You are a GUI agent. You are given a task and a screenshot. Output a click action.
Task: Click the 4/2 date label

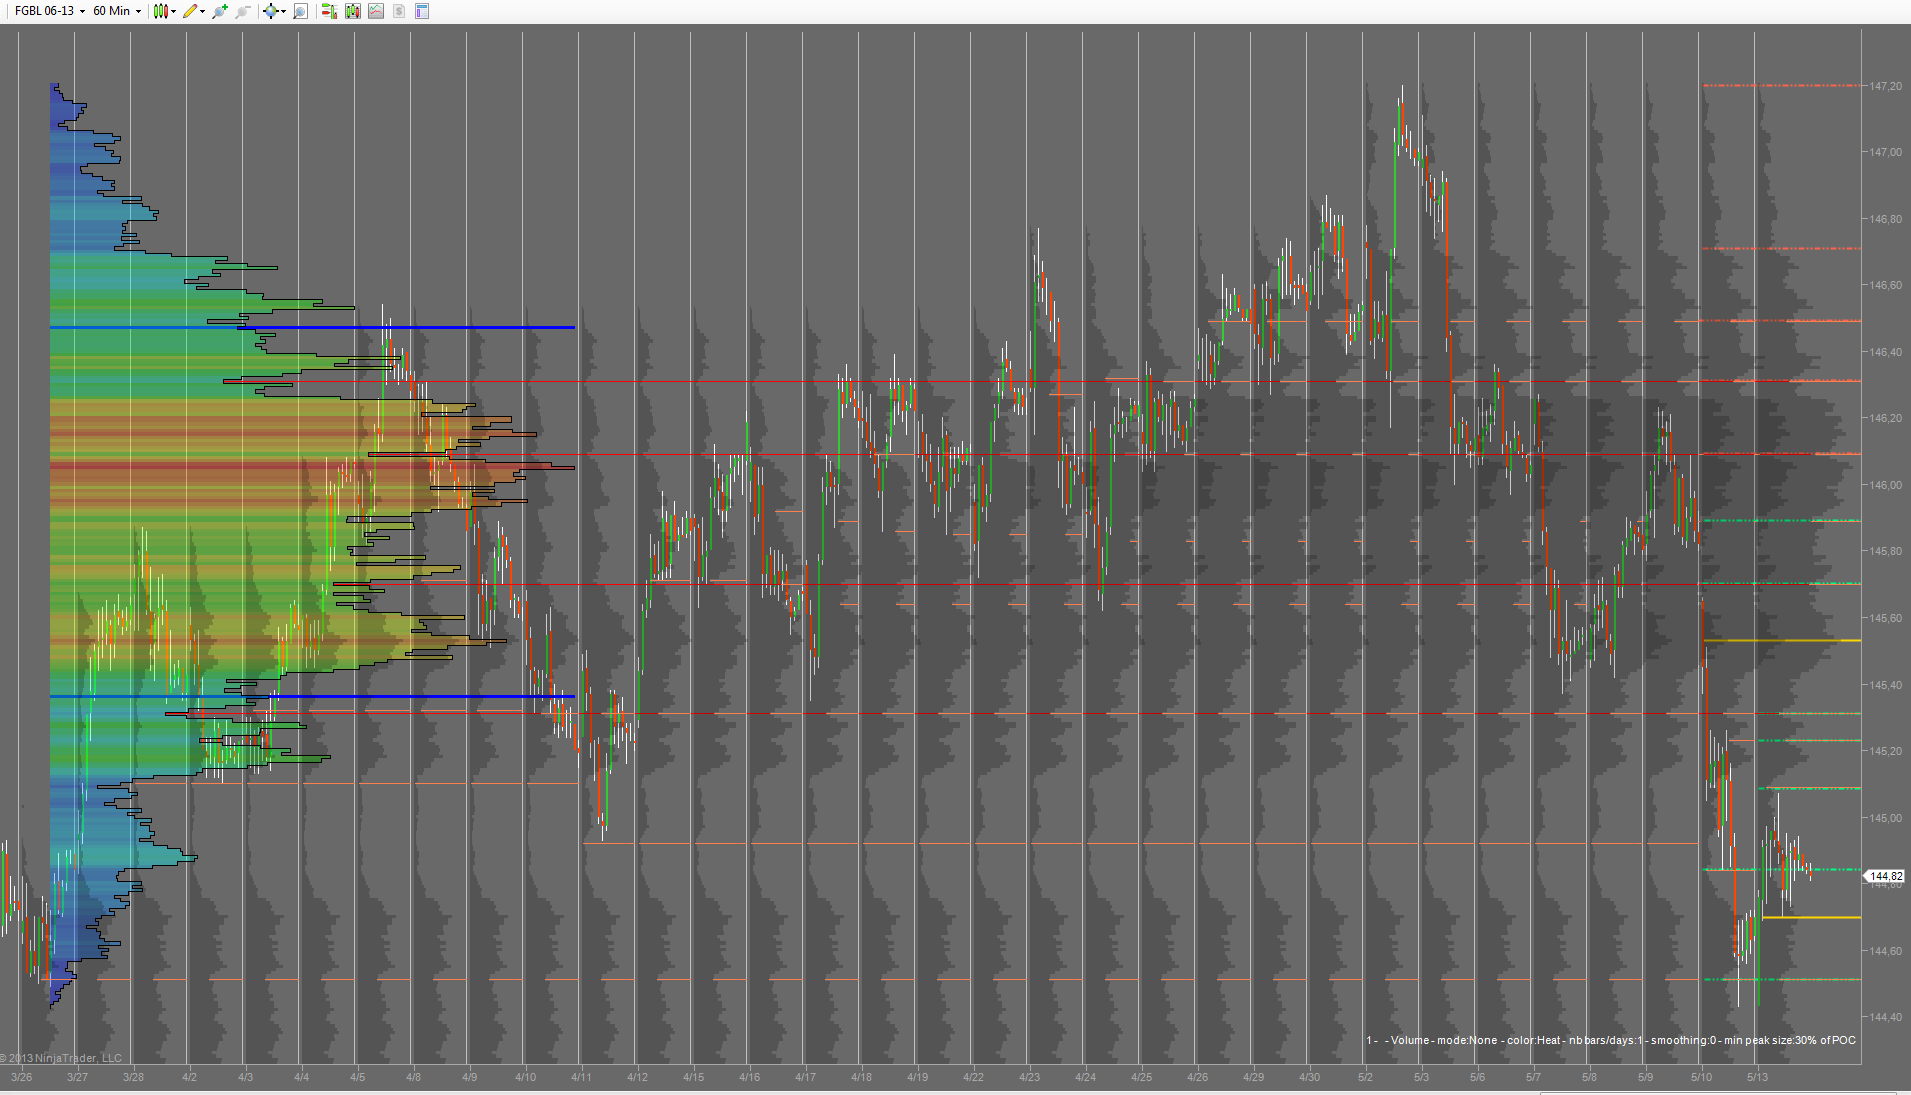(x=190, y=1077)
